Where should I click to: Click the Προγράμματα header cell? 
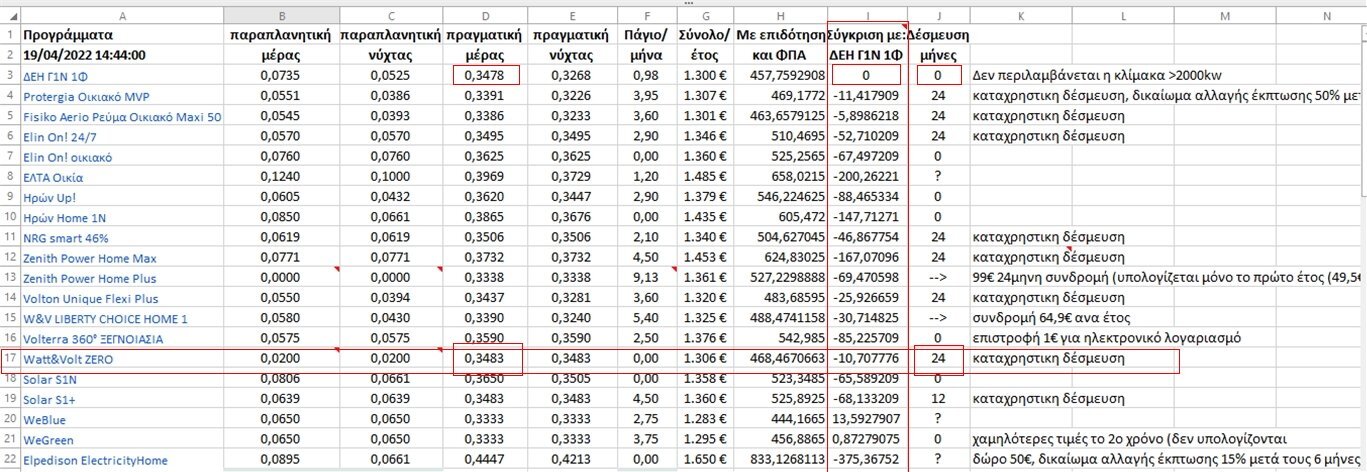(121, 35)
